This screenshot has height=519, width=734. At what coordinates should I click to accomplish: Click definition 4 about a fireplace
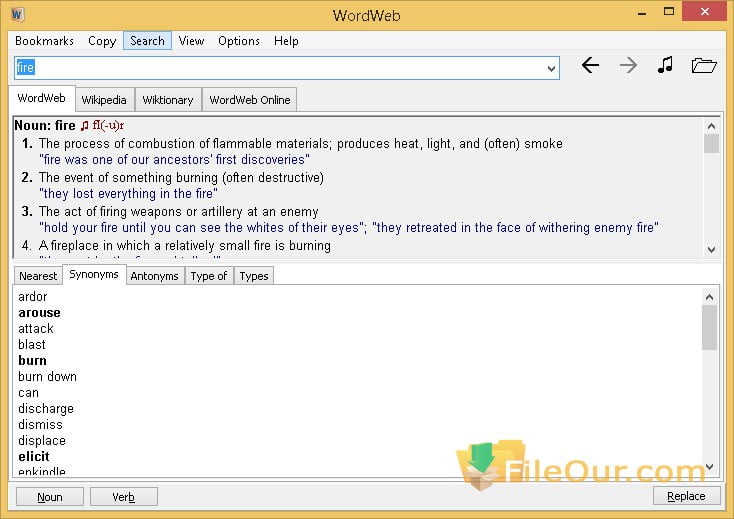(184, 246)
